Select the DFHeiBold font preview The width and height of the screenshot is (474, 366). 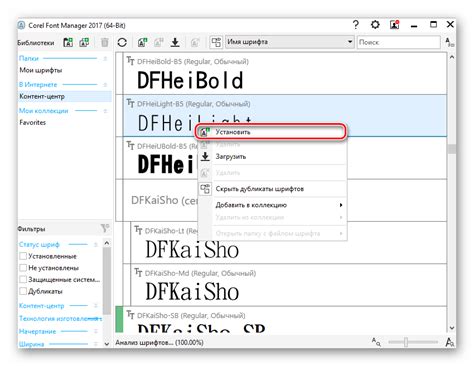click(x=190, y=80)
